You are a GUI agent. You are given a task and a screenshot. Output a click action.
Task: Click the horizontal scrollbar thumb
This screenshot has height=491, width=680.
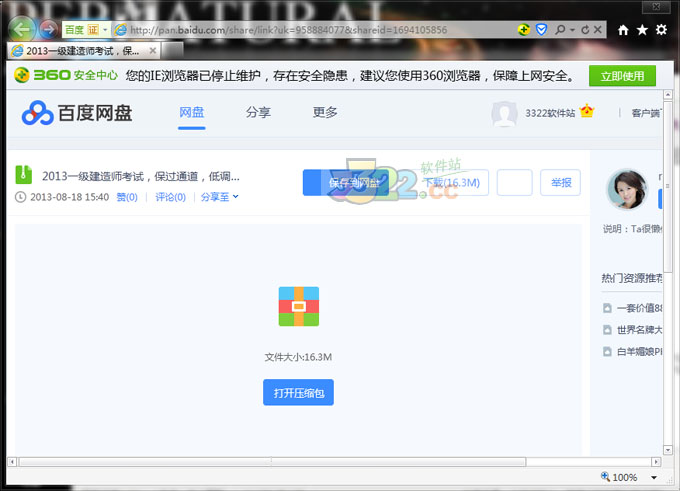(272, 462)
